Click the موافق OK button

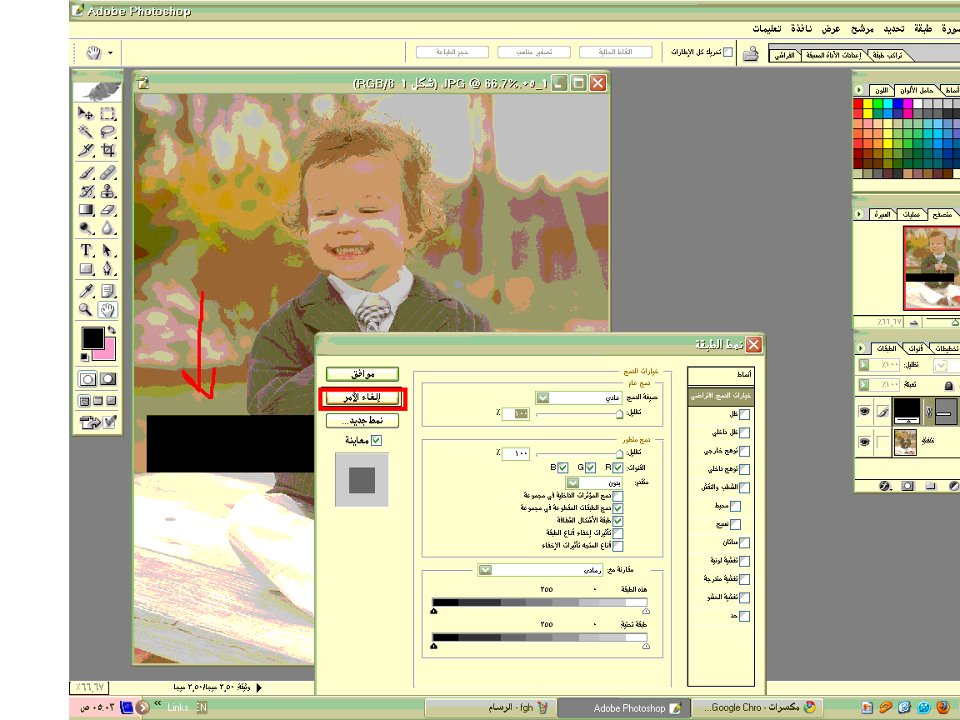pyautogui.click(x=361, y=374)
